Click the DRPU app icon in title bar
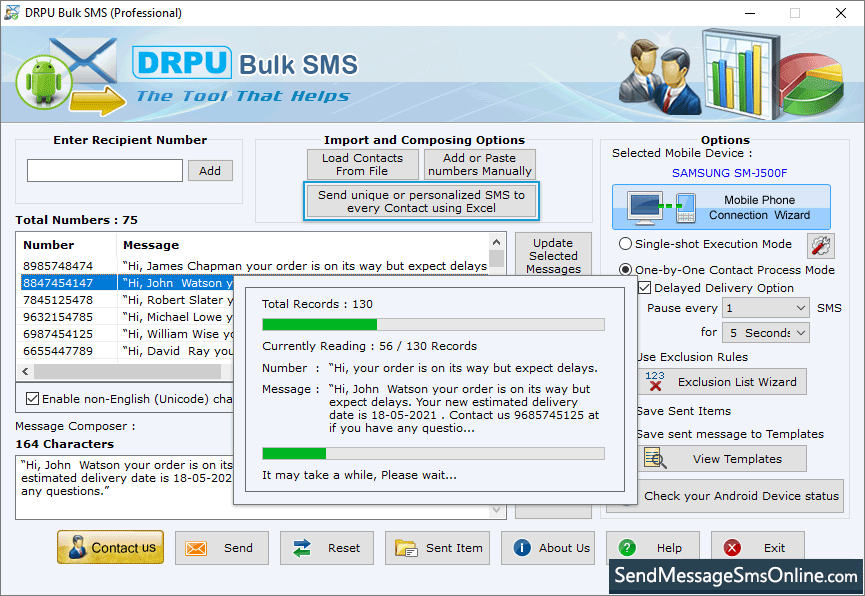This screenshot has height=596, width=865. pos(12,12)
